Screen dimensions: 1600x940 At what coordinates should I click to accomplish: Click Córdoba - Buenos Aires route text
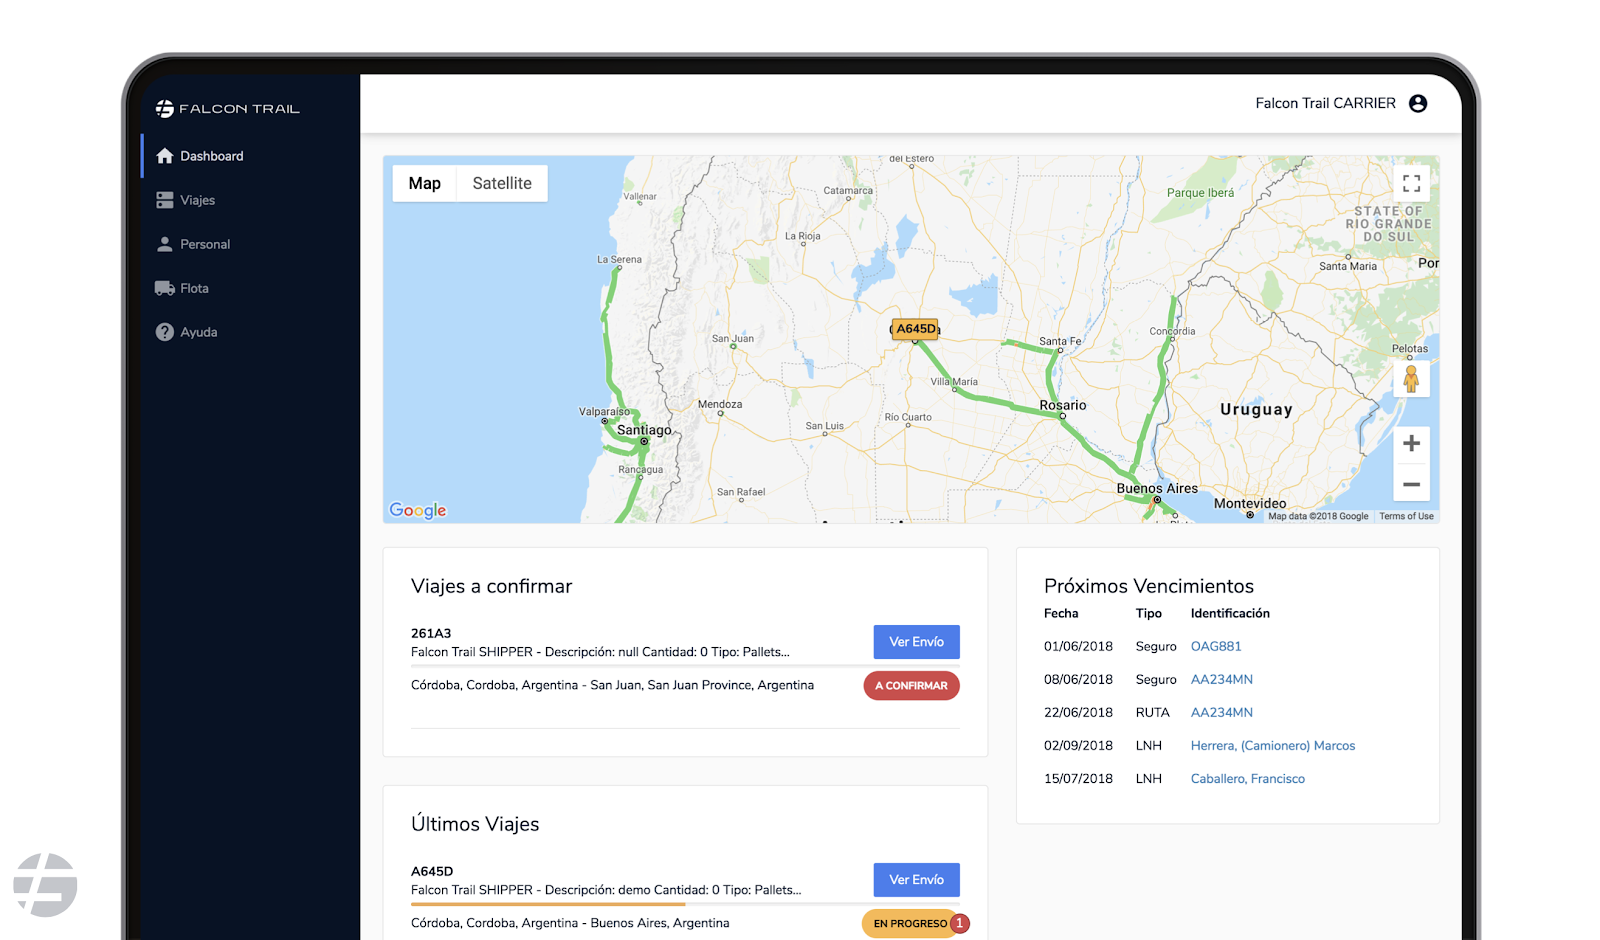pyautogui.click(x=570, y=923)
